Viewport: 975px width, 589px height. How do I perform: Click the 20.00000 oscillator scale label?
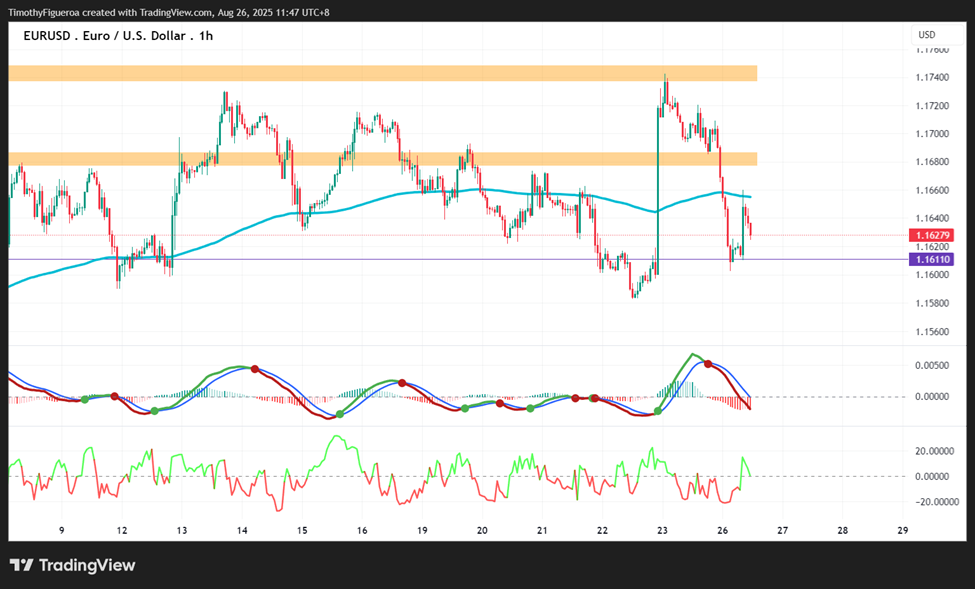tap(932, 451)
